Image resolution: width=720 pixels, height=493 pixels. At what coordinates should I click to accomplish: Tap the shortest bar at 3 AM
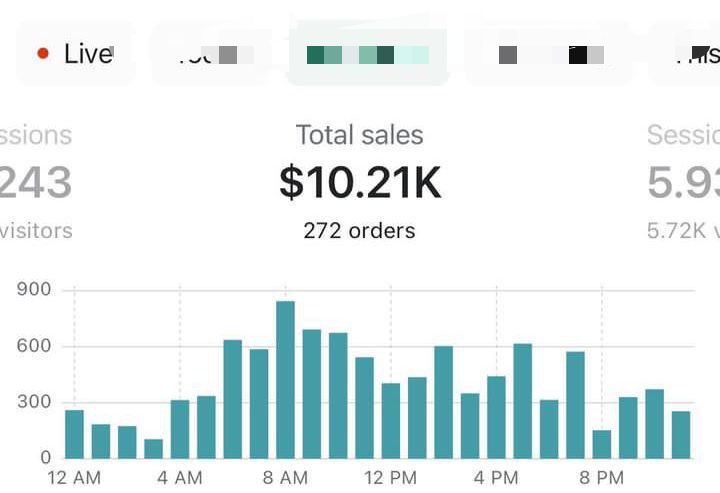[x=153, y=448]
